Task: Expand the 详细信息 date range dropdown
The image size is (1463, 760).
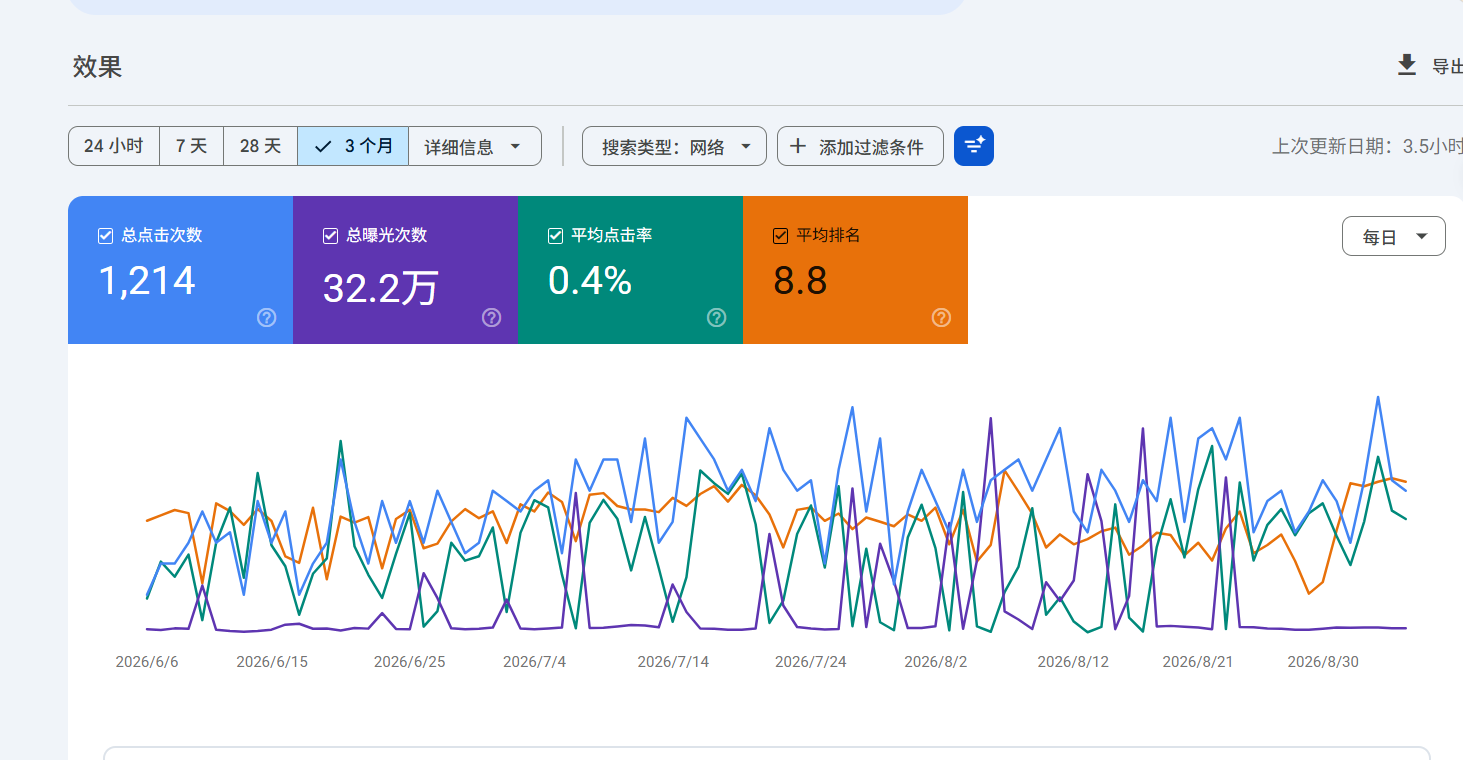Action: (474, 146)
